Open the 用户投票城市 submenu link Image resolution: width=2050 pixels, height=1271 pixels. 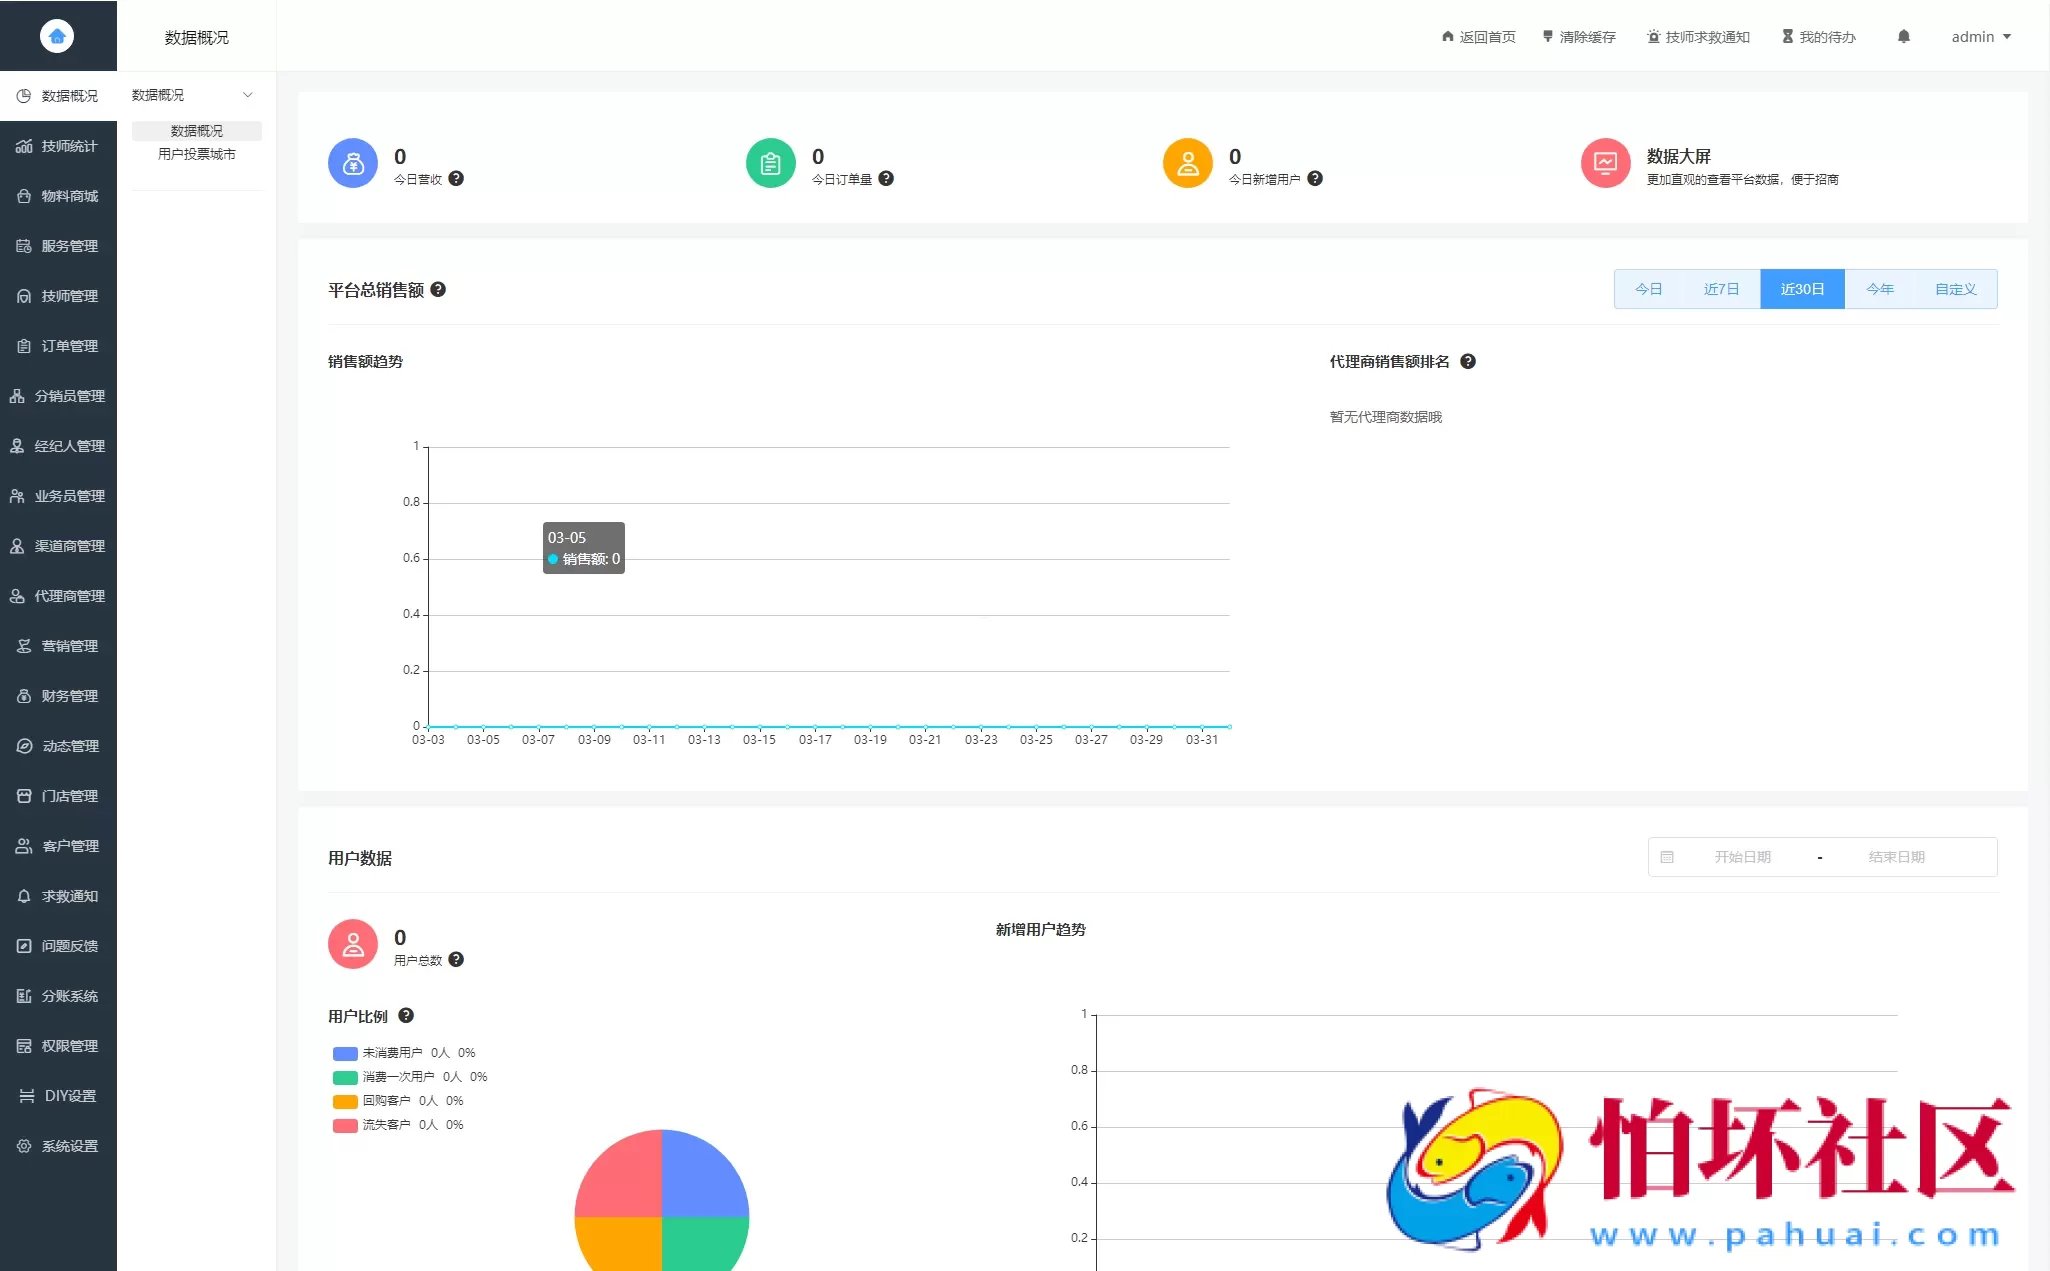tap(197, 154)
